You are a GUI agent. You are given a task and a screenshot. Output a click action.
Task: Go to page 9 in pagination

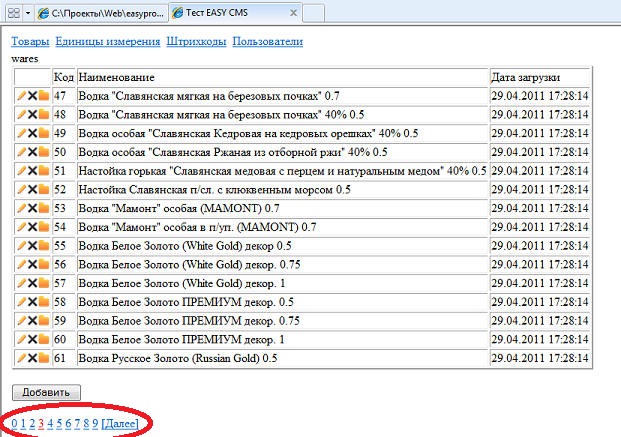(x=95, y=424)
